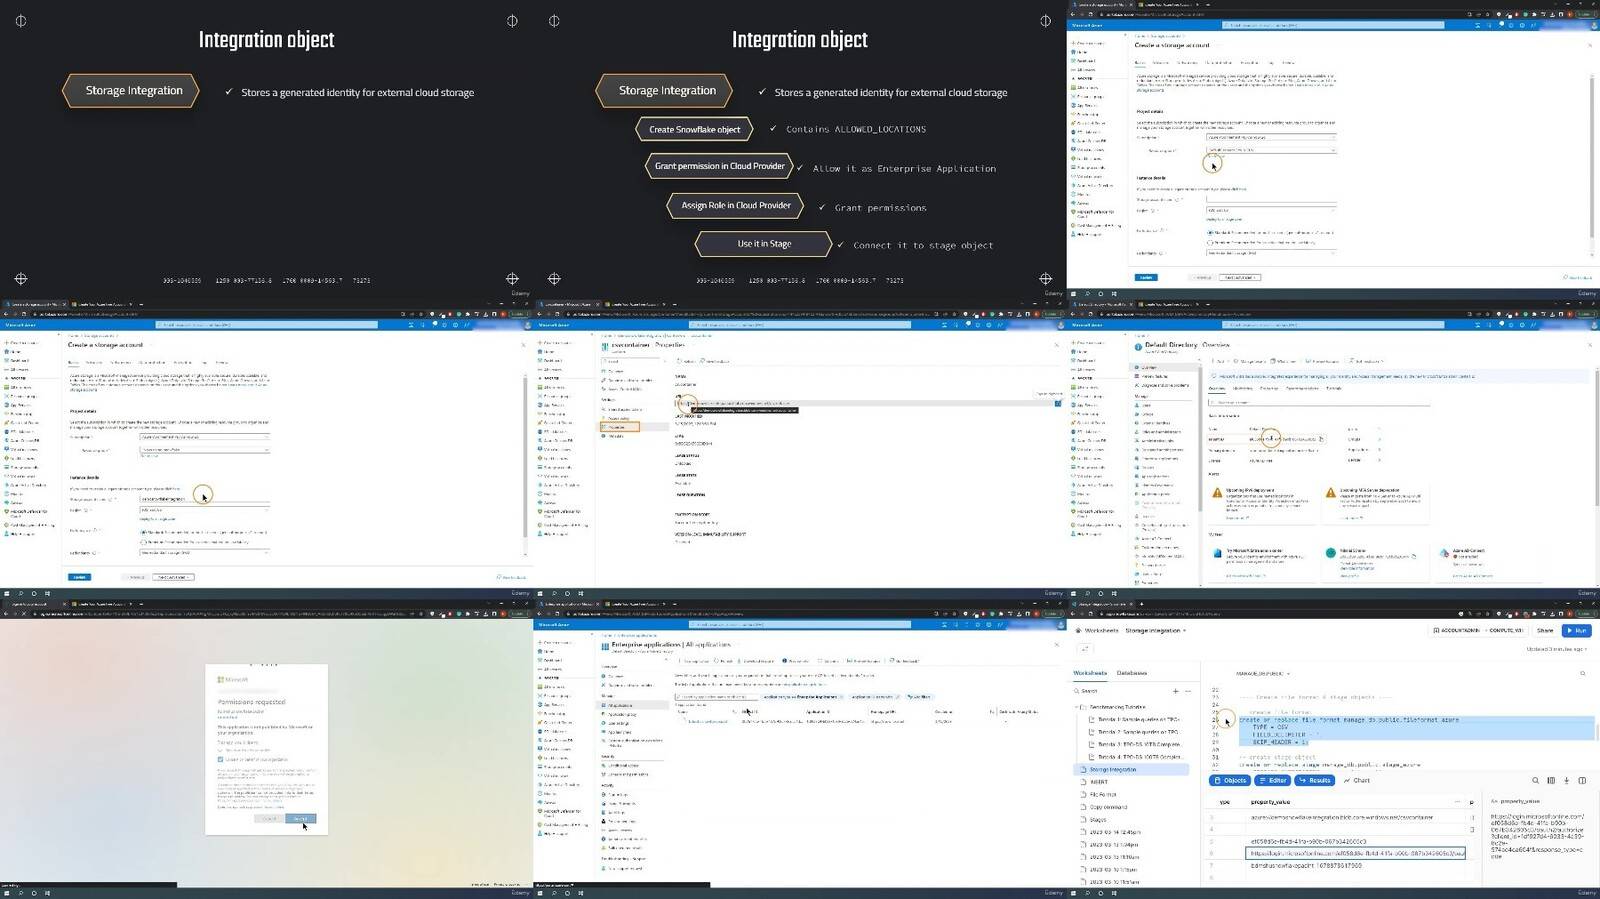Open the Storage integration worksheet title dropdown
The height and width of the screenshot is (899, 1600).
[1156, 631]
